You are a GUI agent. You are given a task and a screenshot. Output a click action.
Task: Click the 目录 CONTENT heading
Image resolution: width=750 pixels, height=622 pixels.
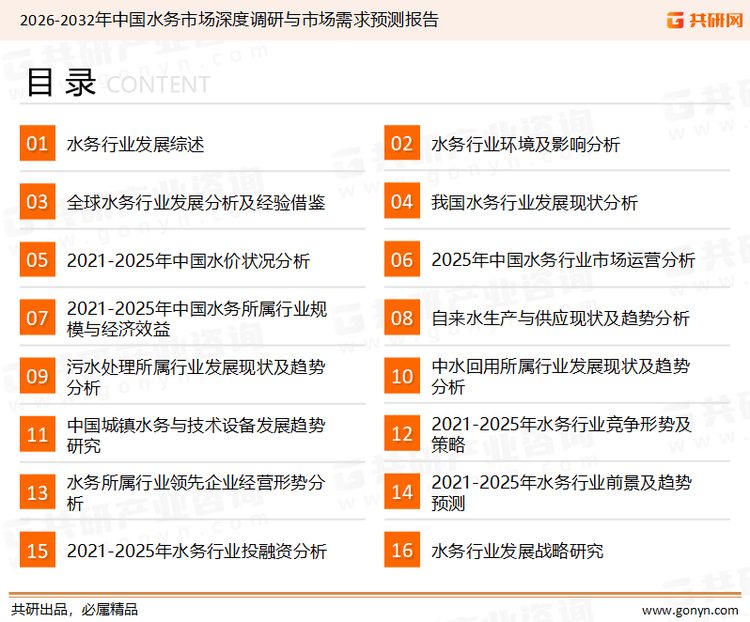[x=117, y=83]
